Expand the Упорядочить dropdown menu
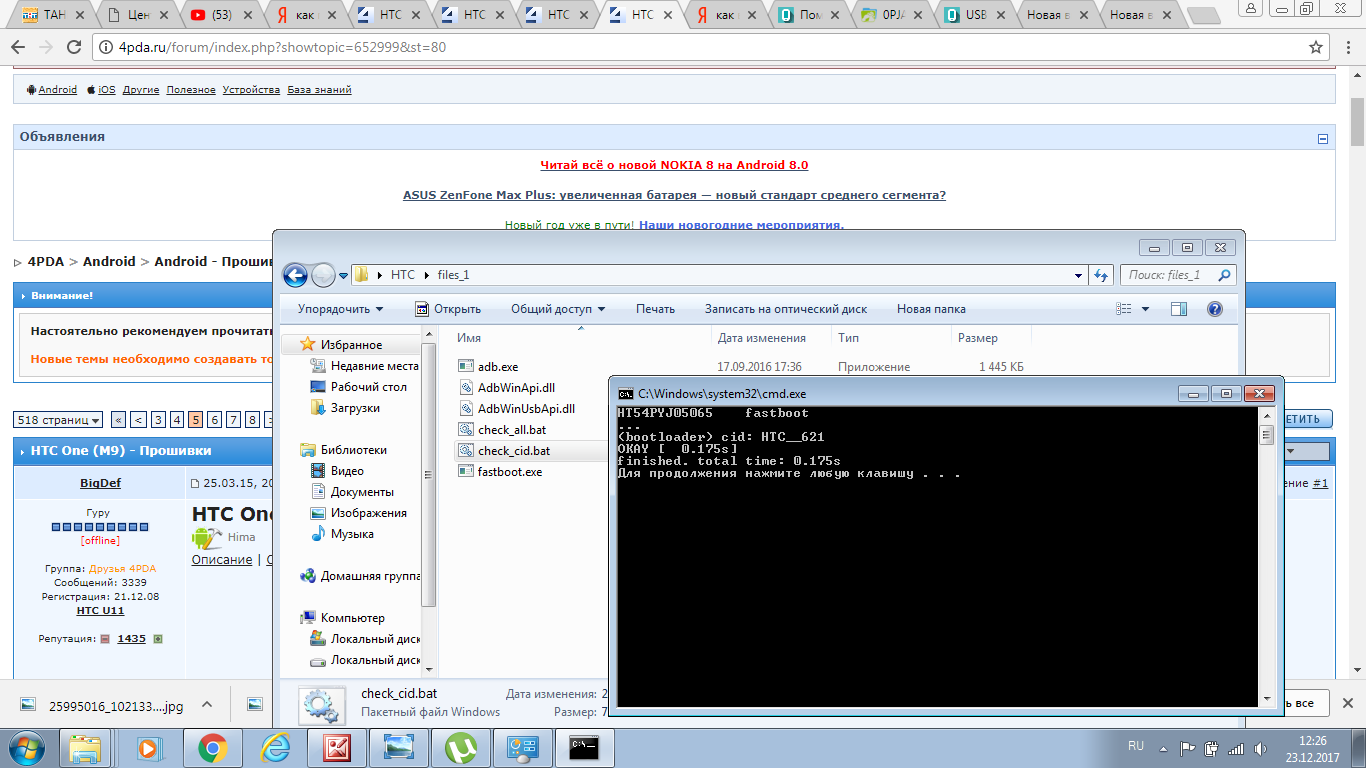 (x=340, y=309)
